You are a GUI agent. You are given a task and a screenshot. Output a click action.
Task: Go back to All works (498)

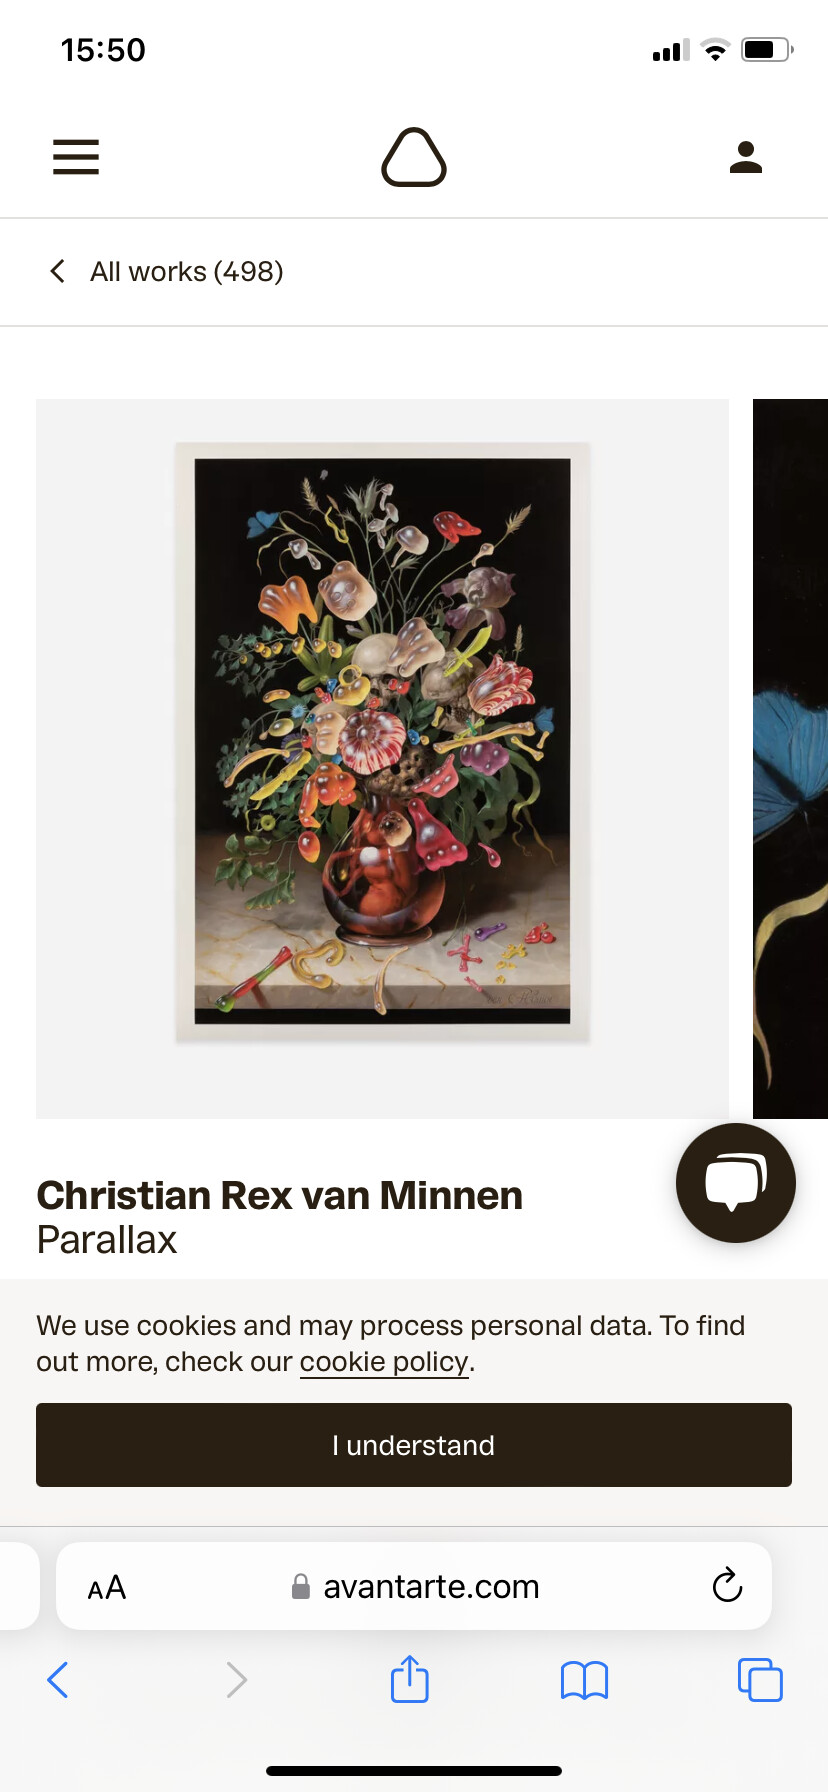point(187,272)
